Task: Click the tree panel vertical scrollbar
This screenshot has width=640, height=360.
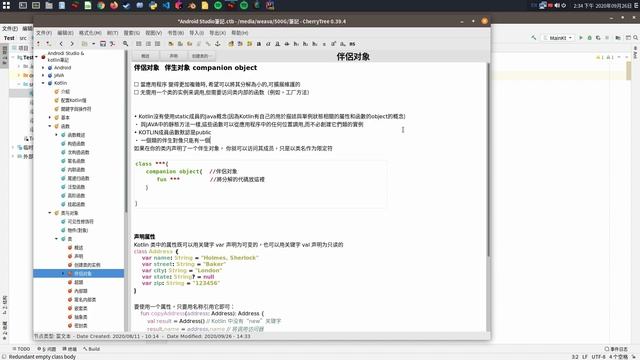Action: tap(126, 131)
